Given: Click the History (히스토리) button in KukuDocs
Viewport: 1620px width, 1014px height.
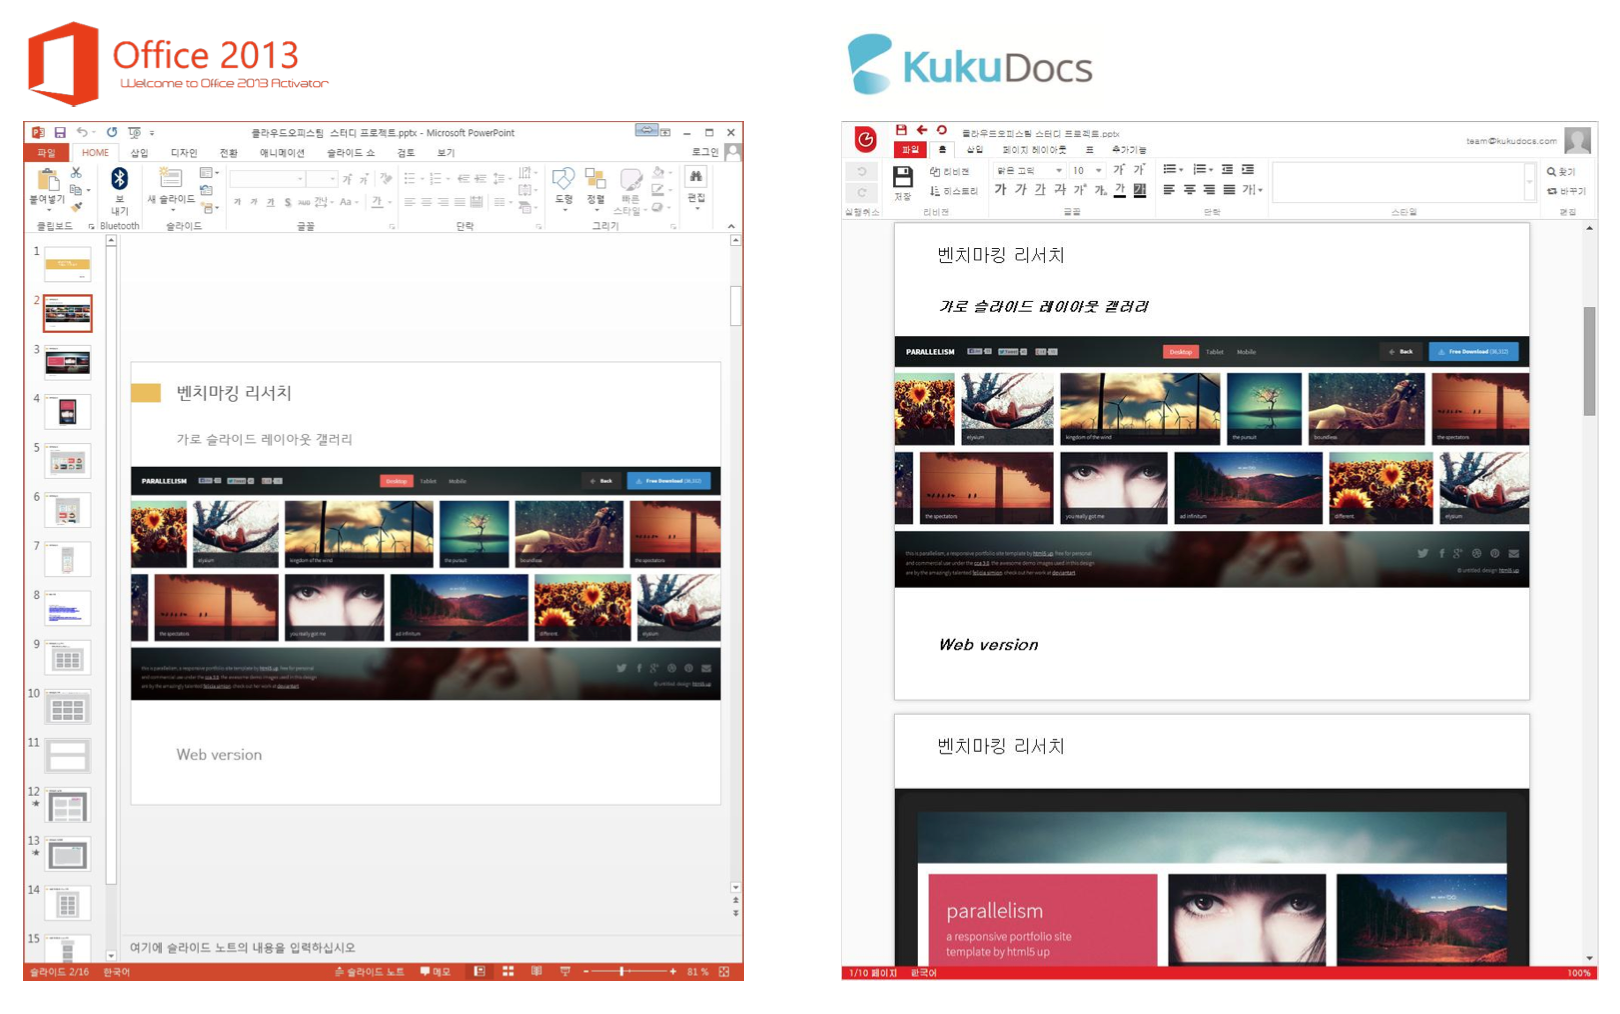Looking at the screenshot, I should click(x=954, y=191).
